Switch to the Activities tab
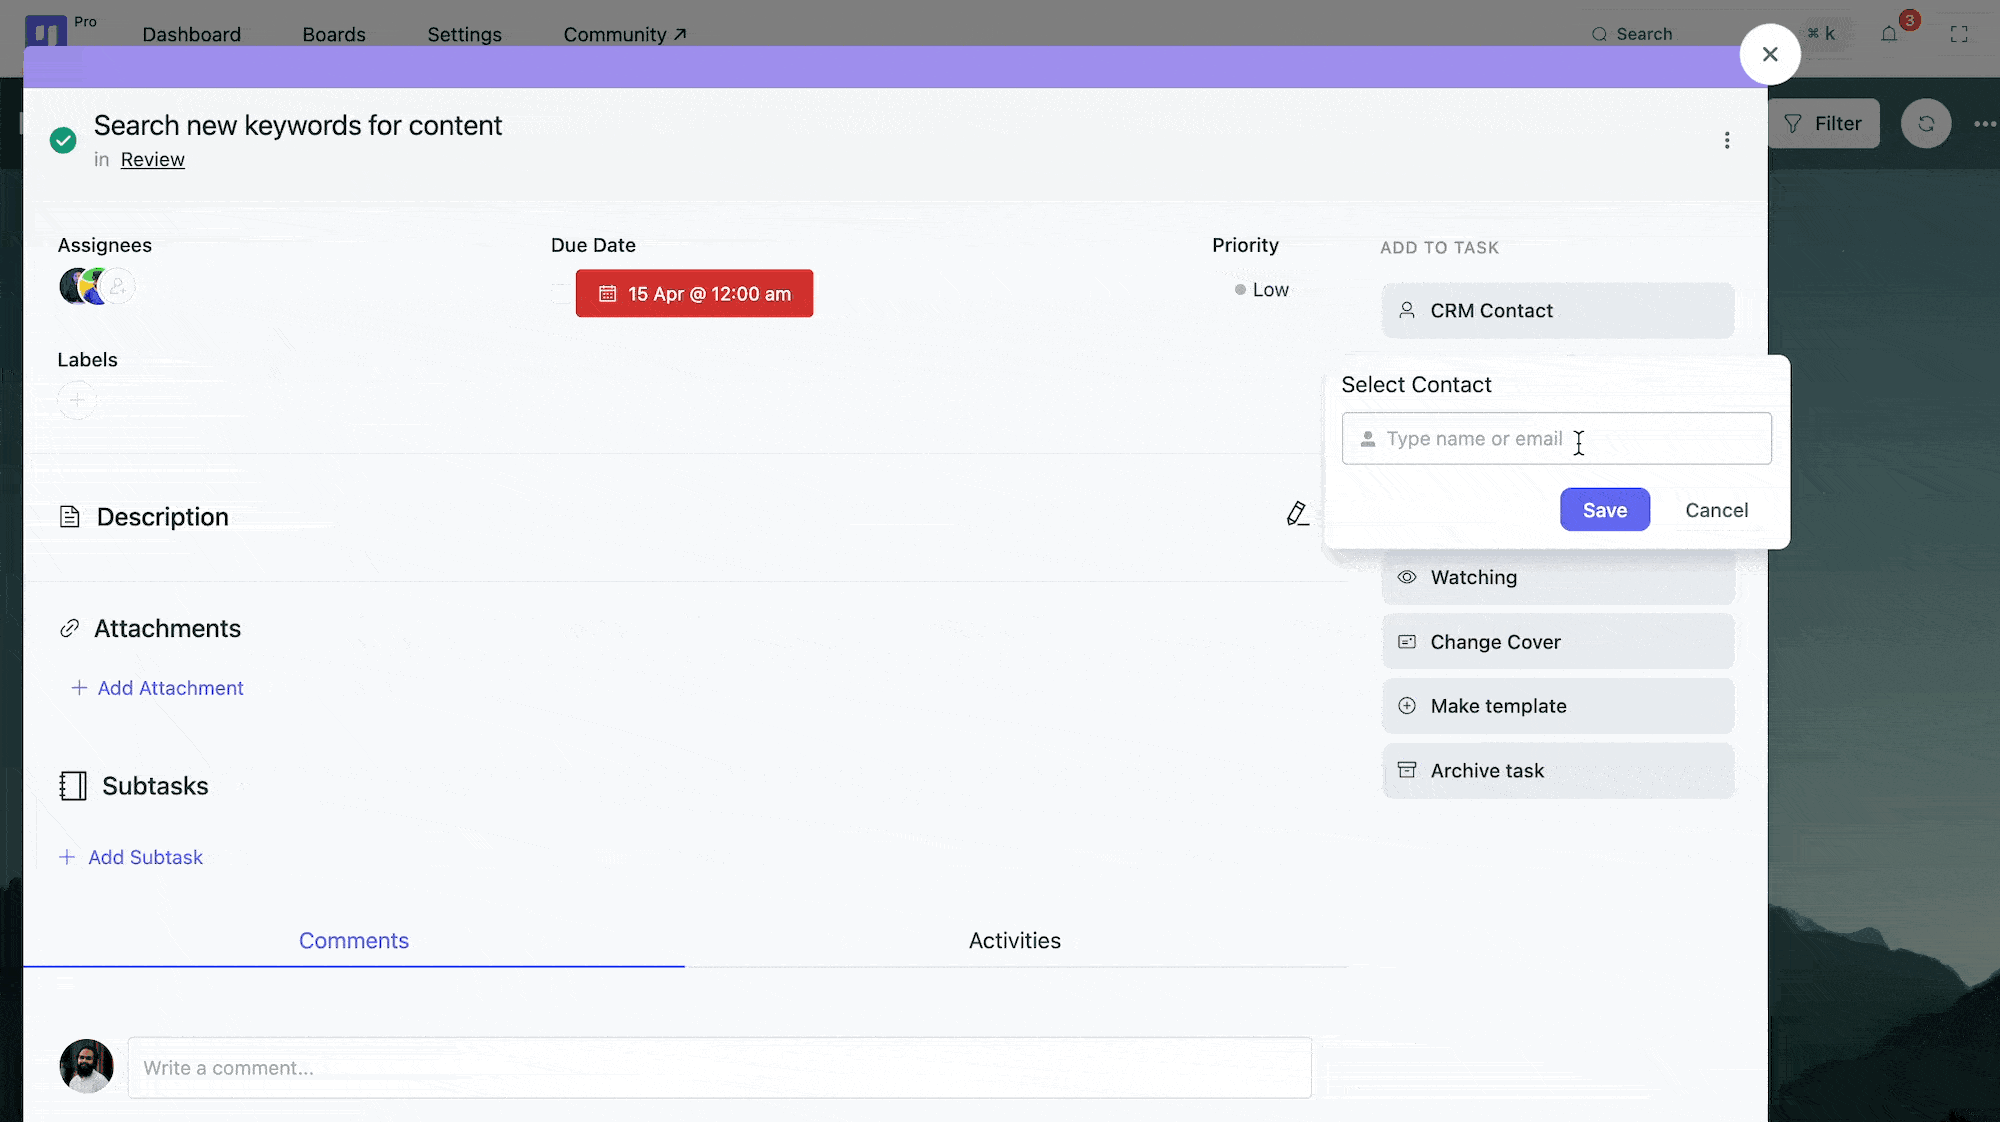This screenshot has height=1122, width=2000. click(1014, 941)
